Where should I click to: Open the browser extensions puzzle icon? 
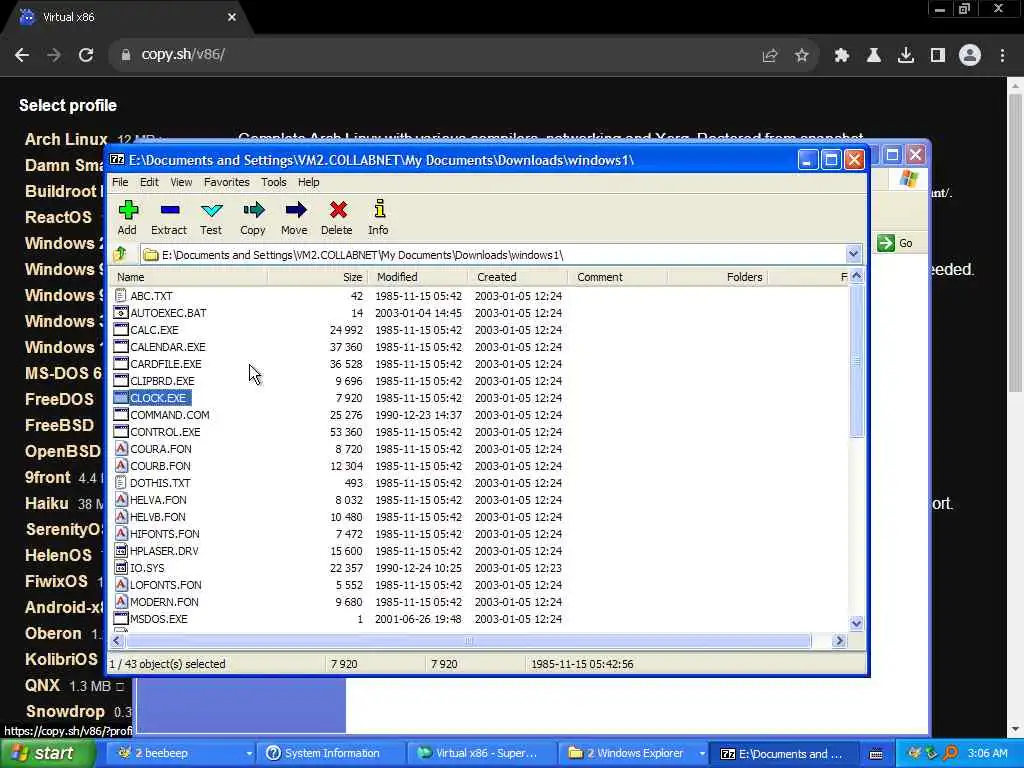841,56
